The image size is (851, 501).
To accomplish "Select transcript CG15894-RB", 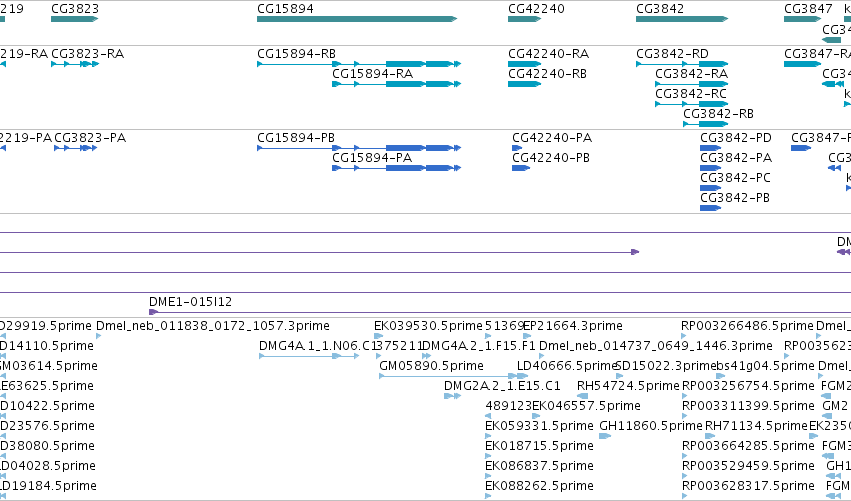I will [359, 64].
